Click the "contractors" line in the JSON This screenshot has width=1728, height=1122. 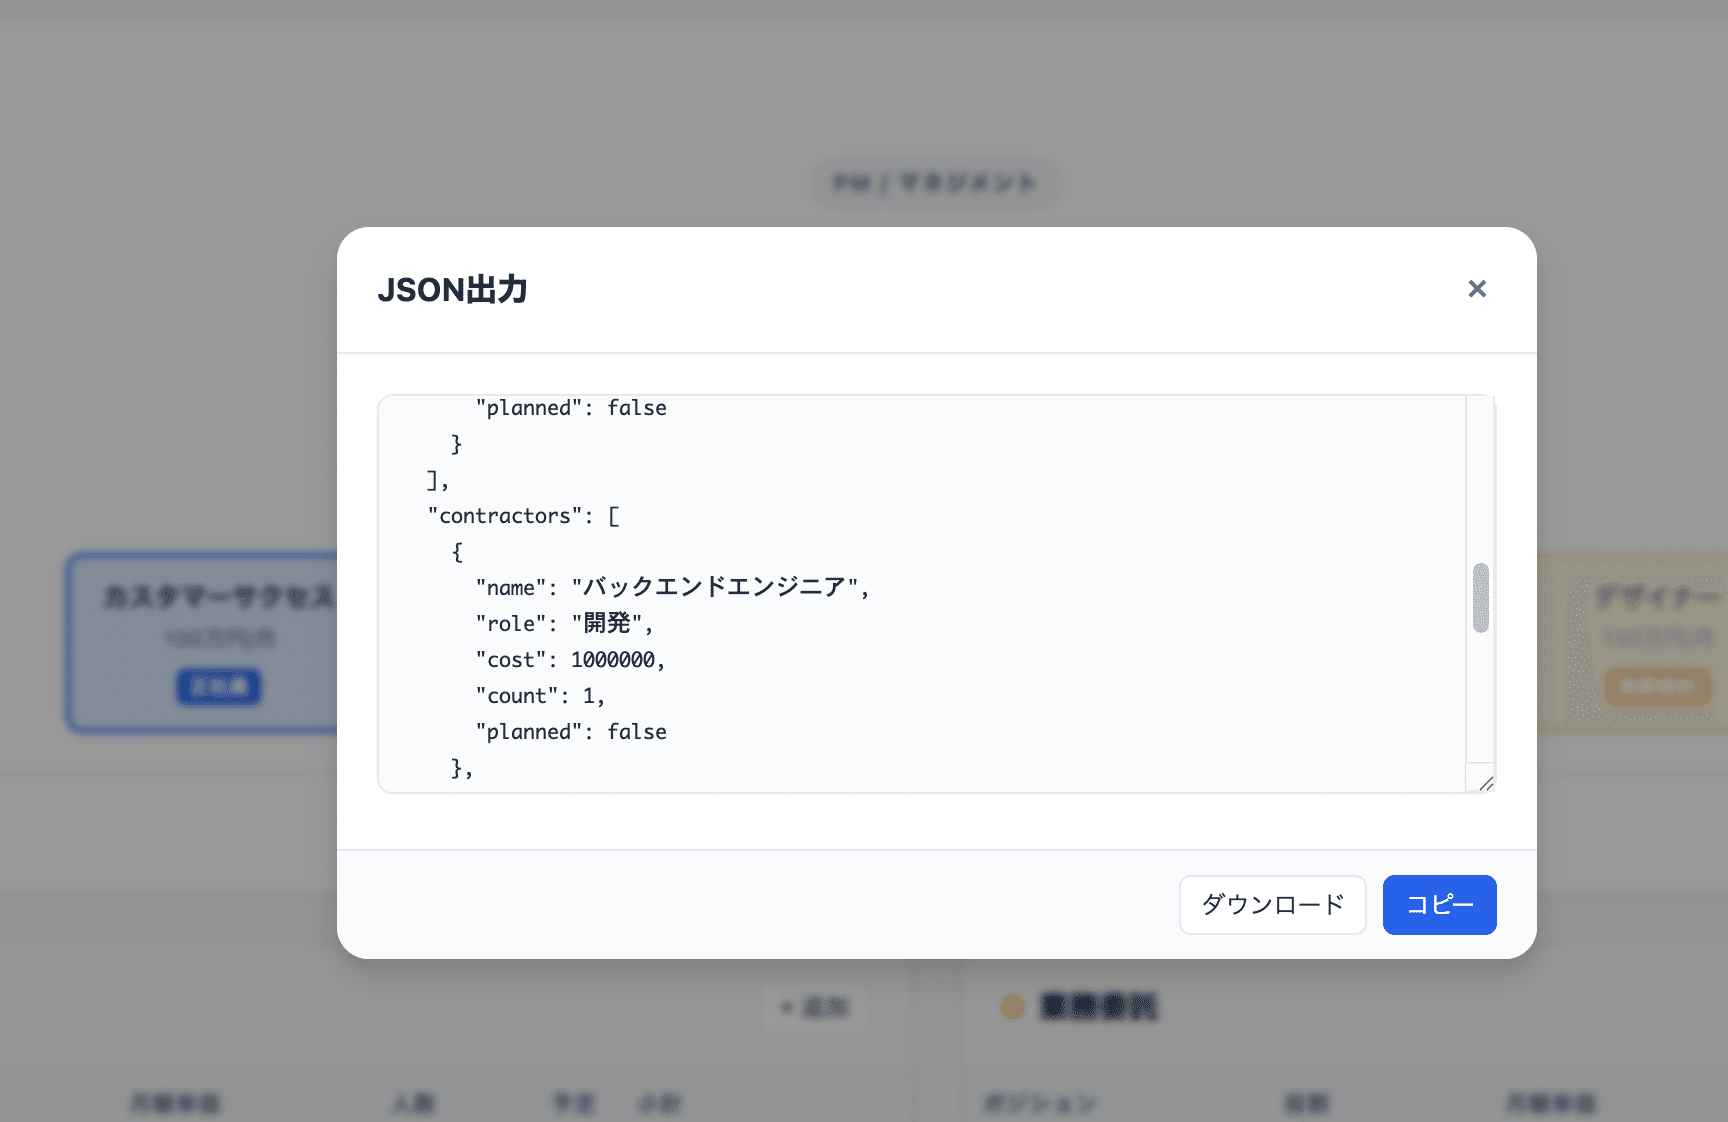523,516
